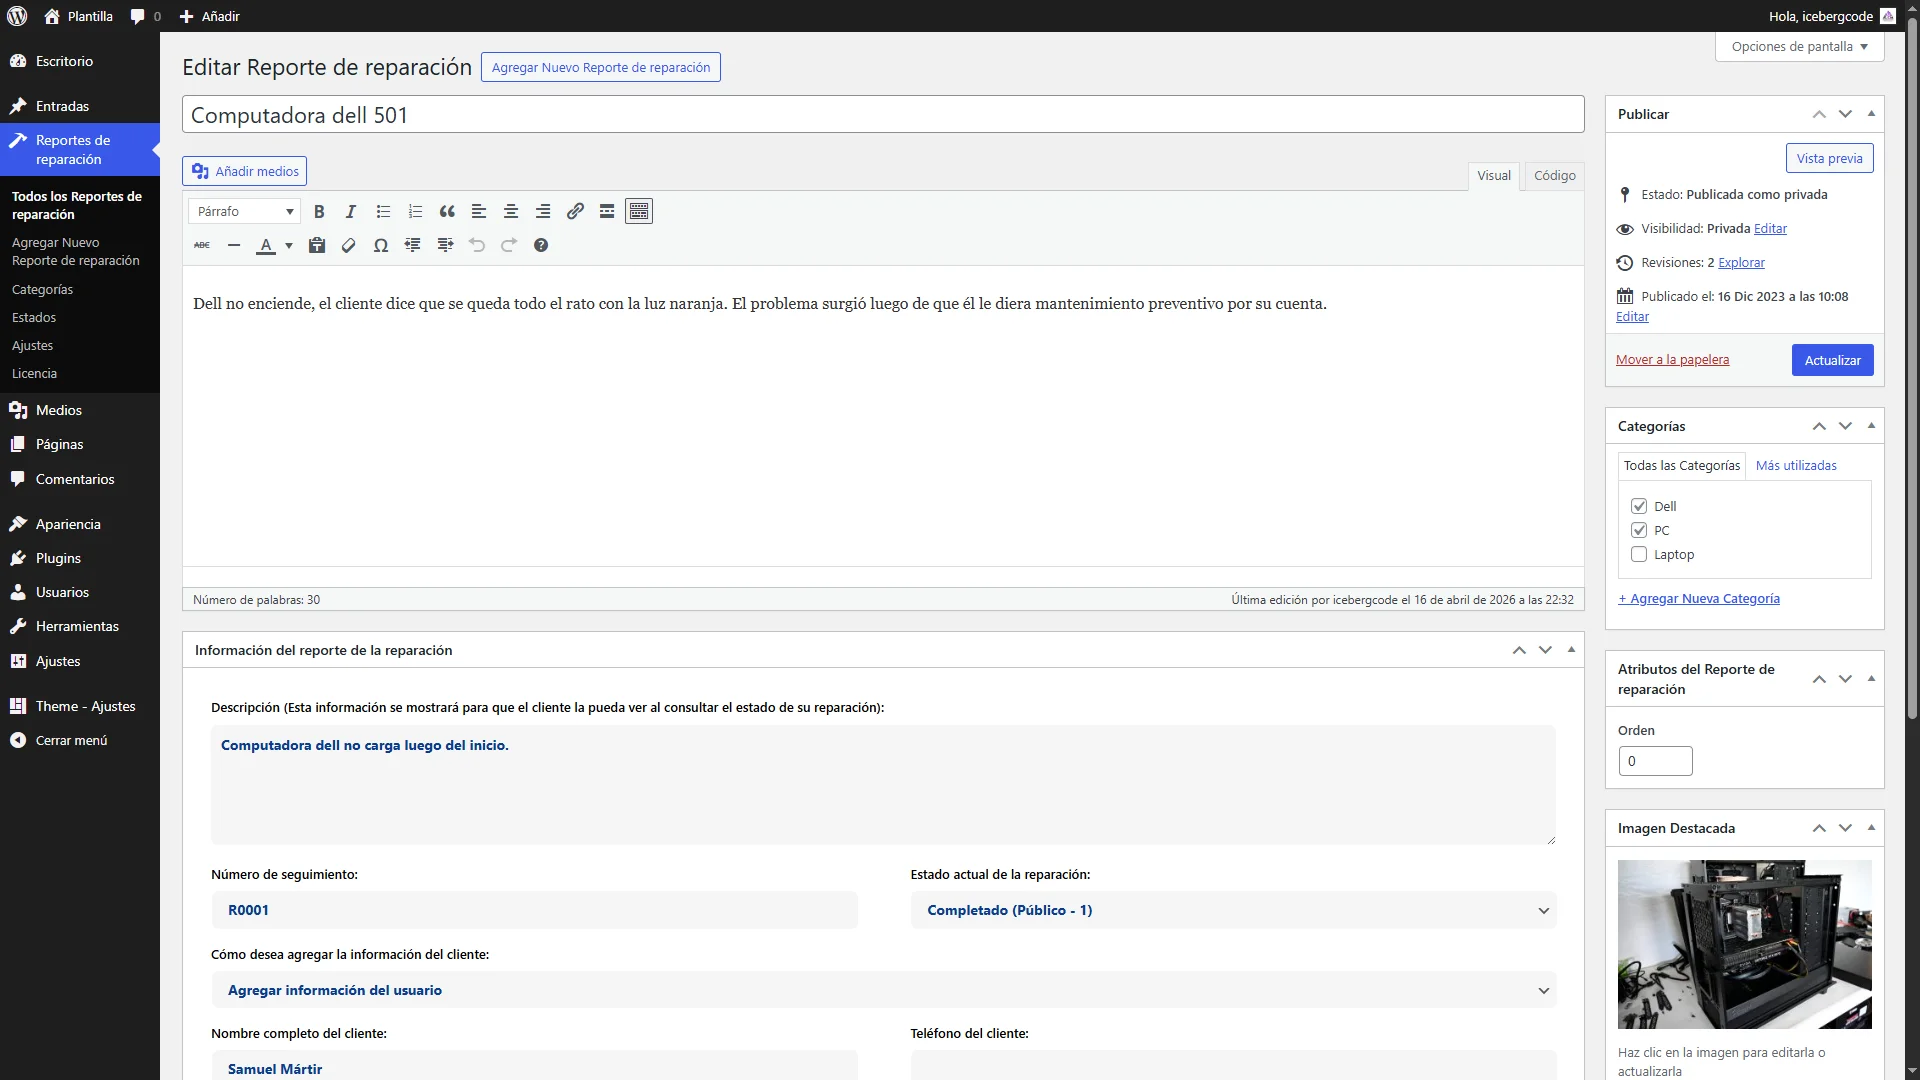
Task: Open the Párrafo format dropdown
Action: click(x=245, y=211)
